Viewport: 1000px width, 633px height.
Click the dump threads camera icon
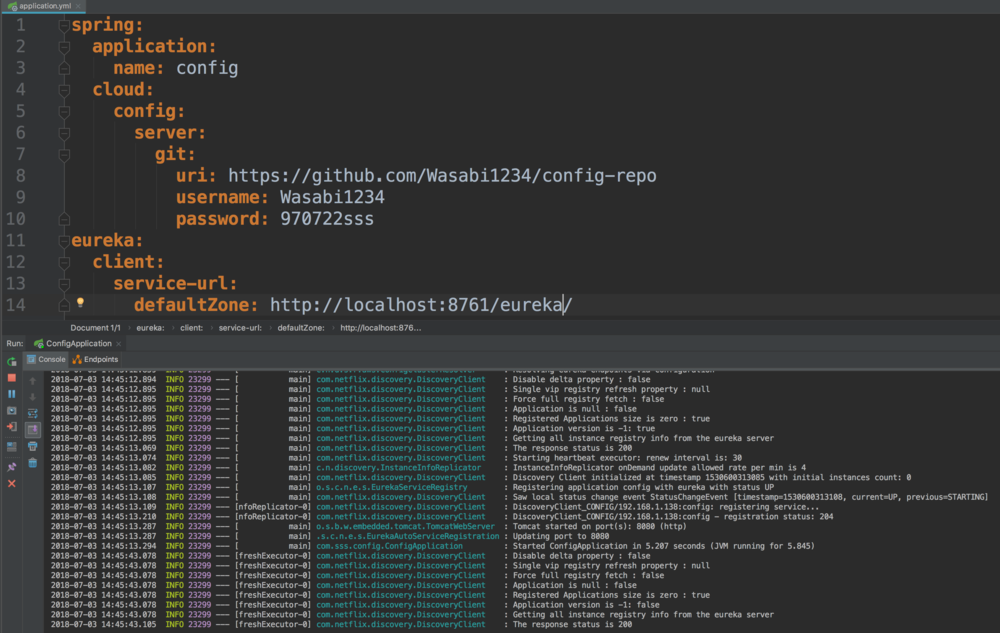pyautogui.click(x=12, y=411)
